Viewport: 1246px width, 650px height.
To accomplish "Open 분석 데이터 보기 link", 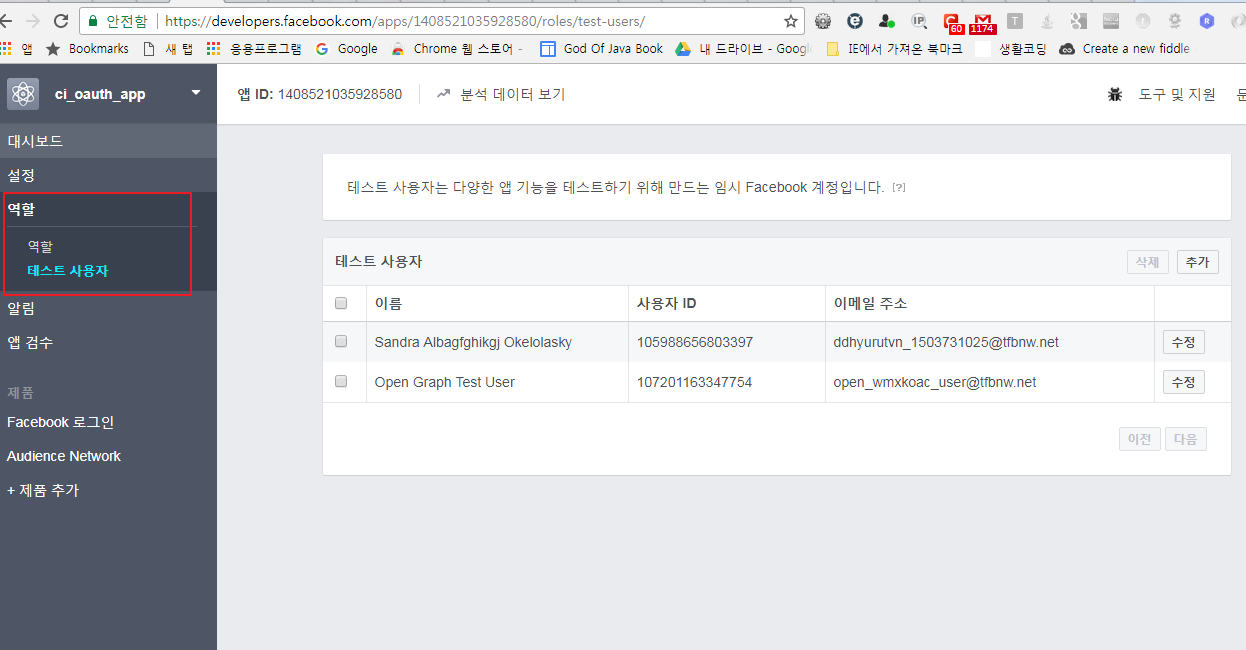I will (x=512, y=94).
